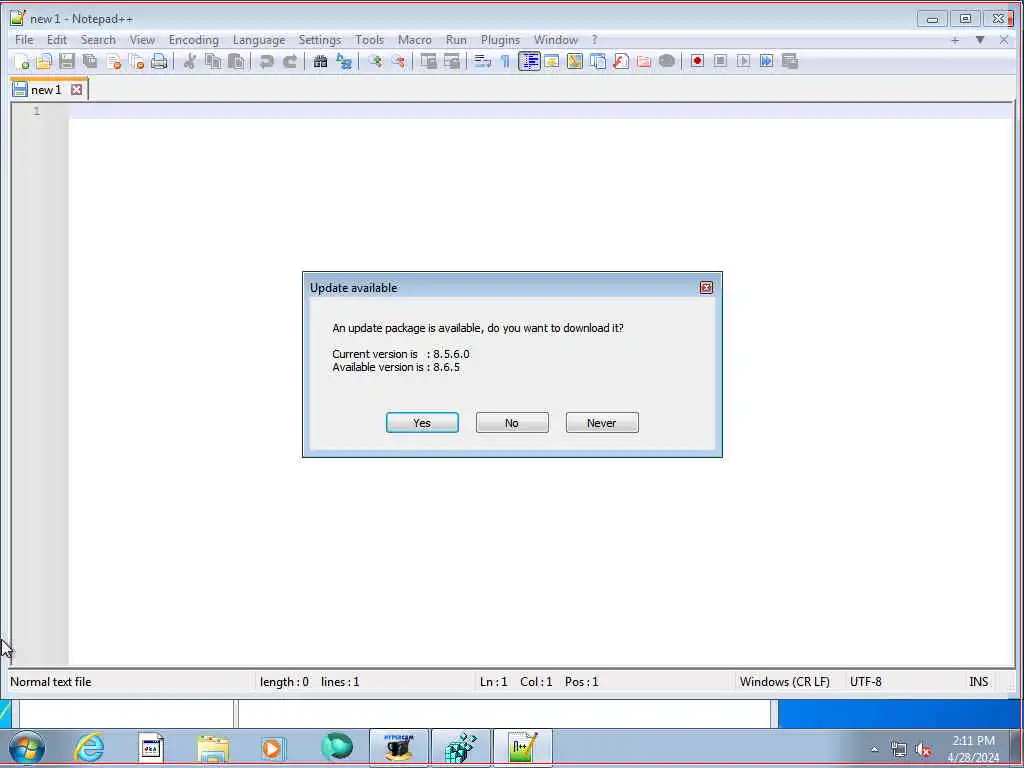This screenshot has width=1024, height=768.
Task: Show the Document Map panel icon
Action: (x=575, y=61)
